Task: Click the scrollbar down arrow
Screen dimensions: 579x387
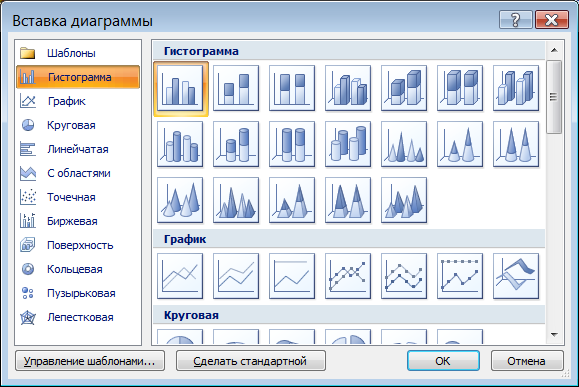Action: [x=554, y=335]
